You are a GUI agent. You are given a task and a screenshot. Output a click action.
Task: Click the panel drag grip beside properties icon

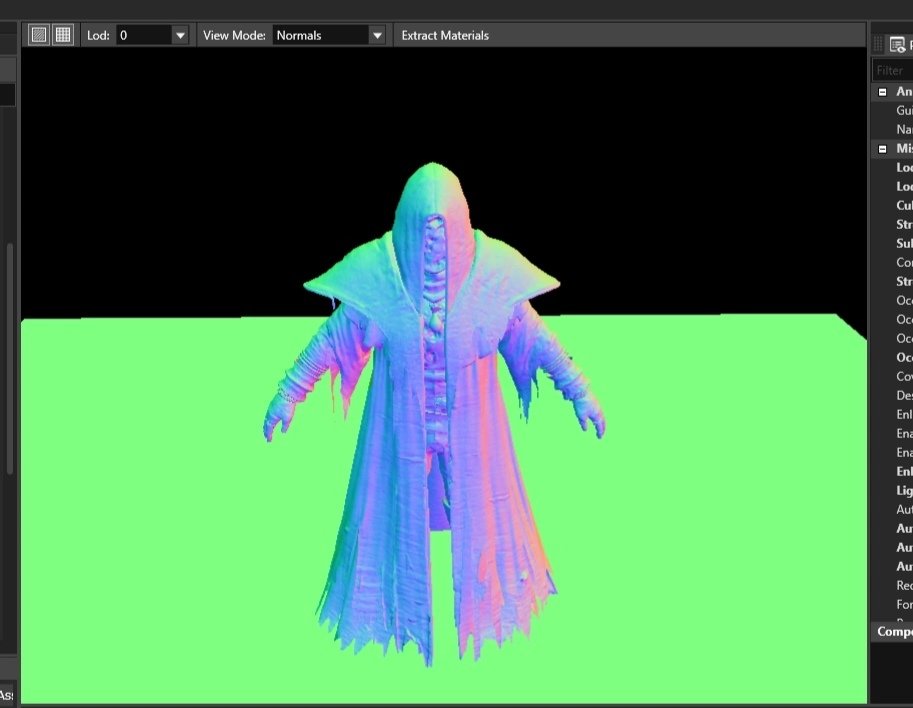(x=879, y=44)
